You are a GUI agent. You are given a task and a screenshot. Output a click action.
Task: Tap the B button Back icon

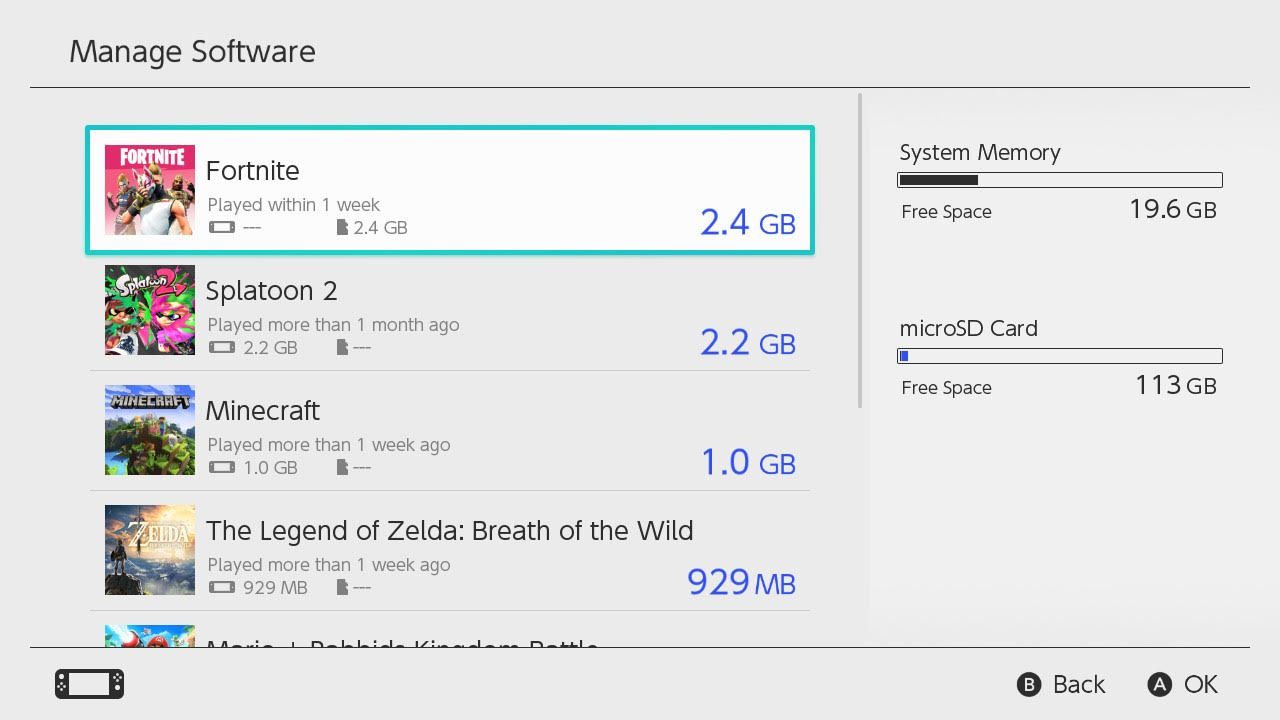pyautogui.click(x=1029, y=684)
